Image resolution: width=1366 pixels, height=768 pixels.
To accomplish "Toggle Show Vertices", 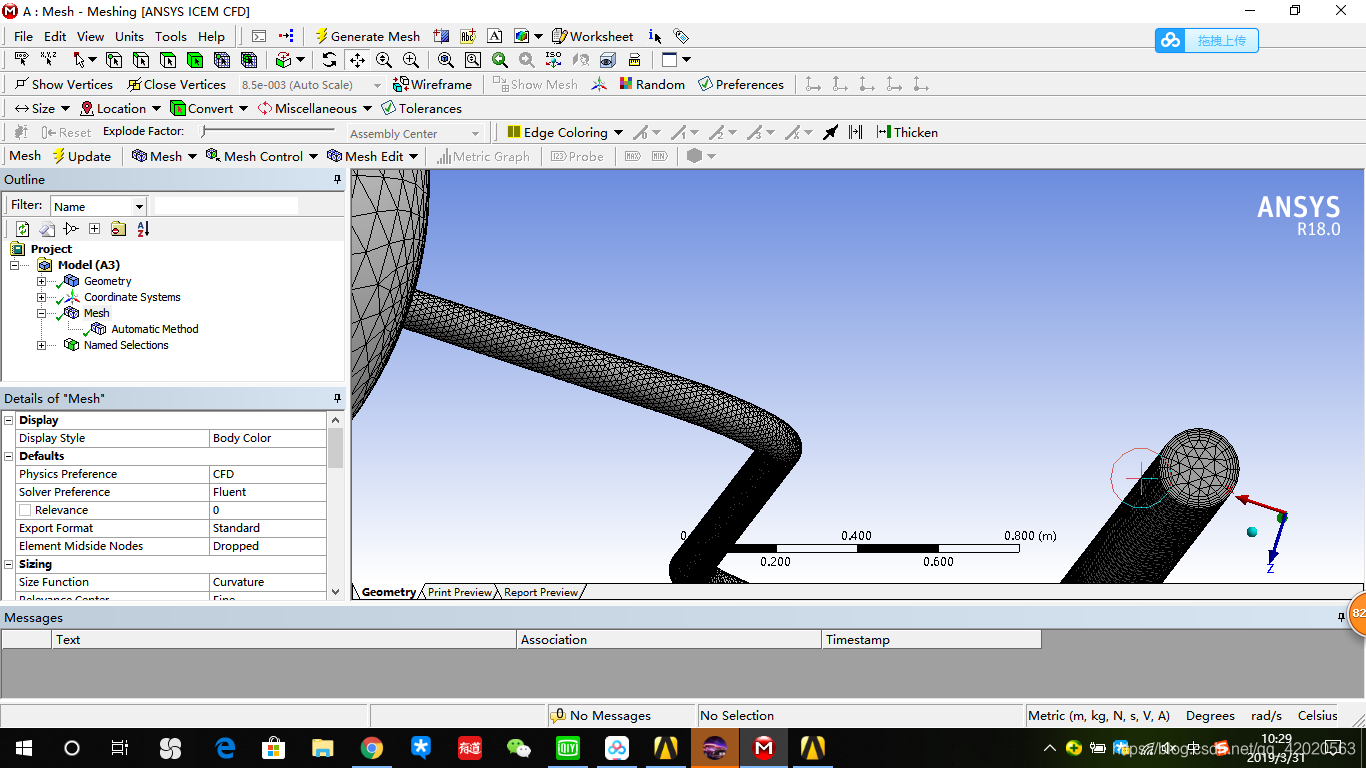I will 63,84.
